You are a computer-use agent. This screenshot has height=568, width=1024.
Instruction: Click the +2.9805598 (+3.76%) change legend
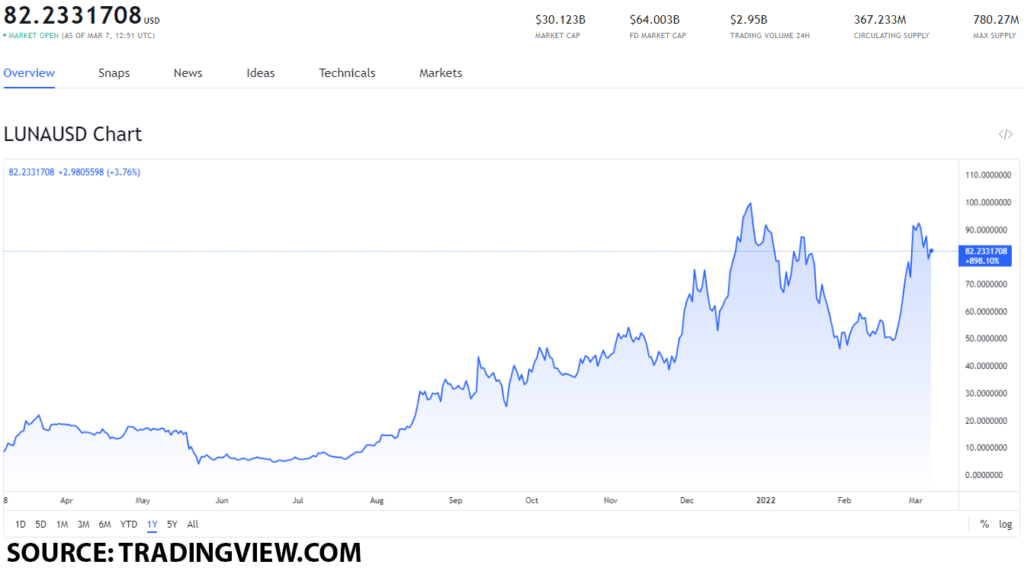pyautogui.click(x=99, y=172)
